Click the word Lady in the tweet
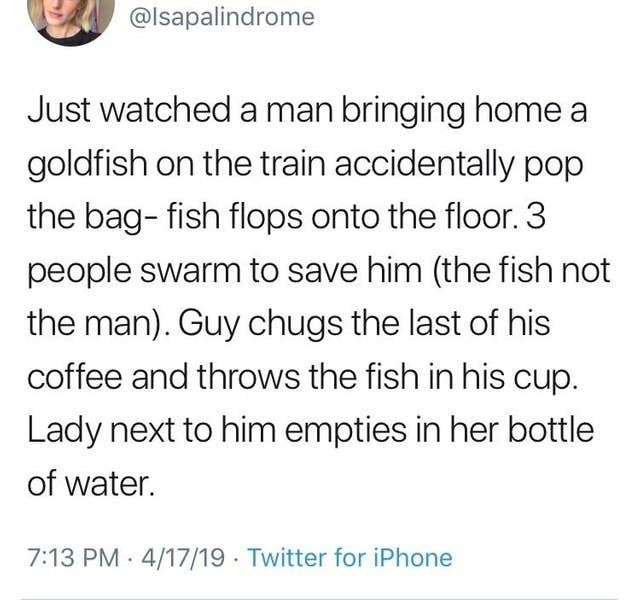 [x=64, y=431]
